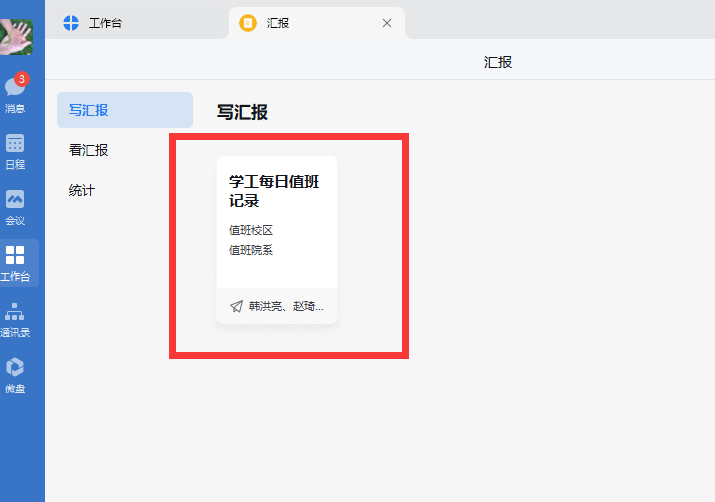This screenshot has height=502, width=715.
Task: Open the 通讯录 contacts sidebar icon
Action: click(15, 320)
